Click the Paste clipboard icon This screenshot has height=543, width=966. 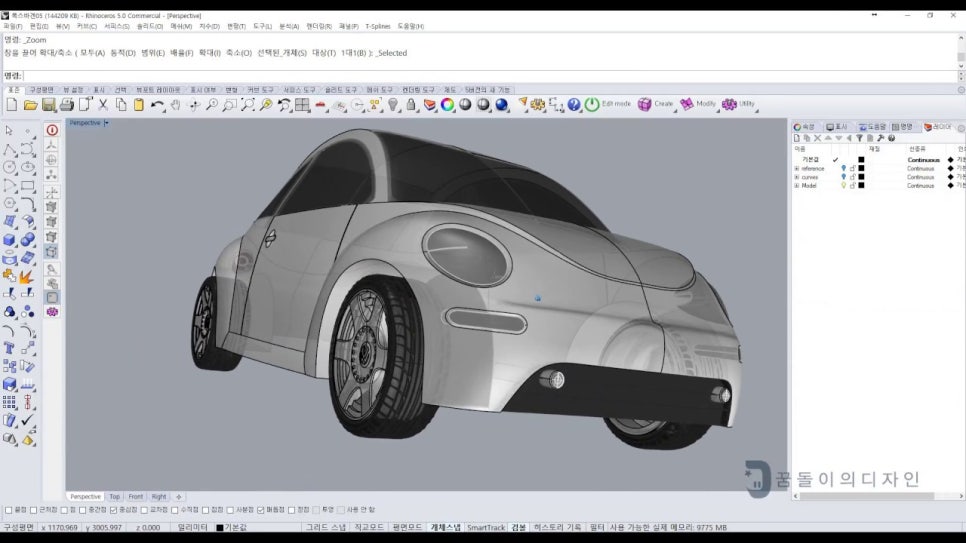pos(139,105)
